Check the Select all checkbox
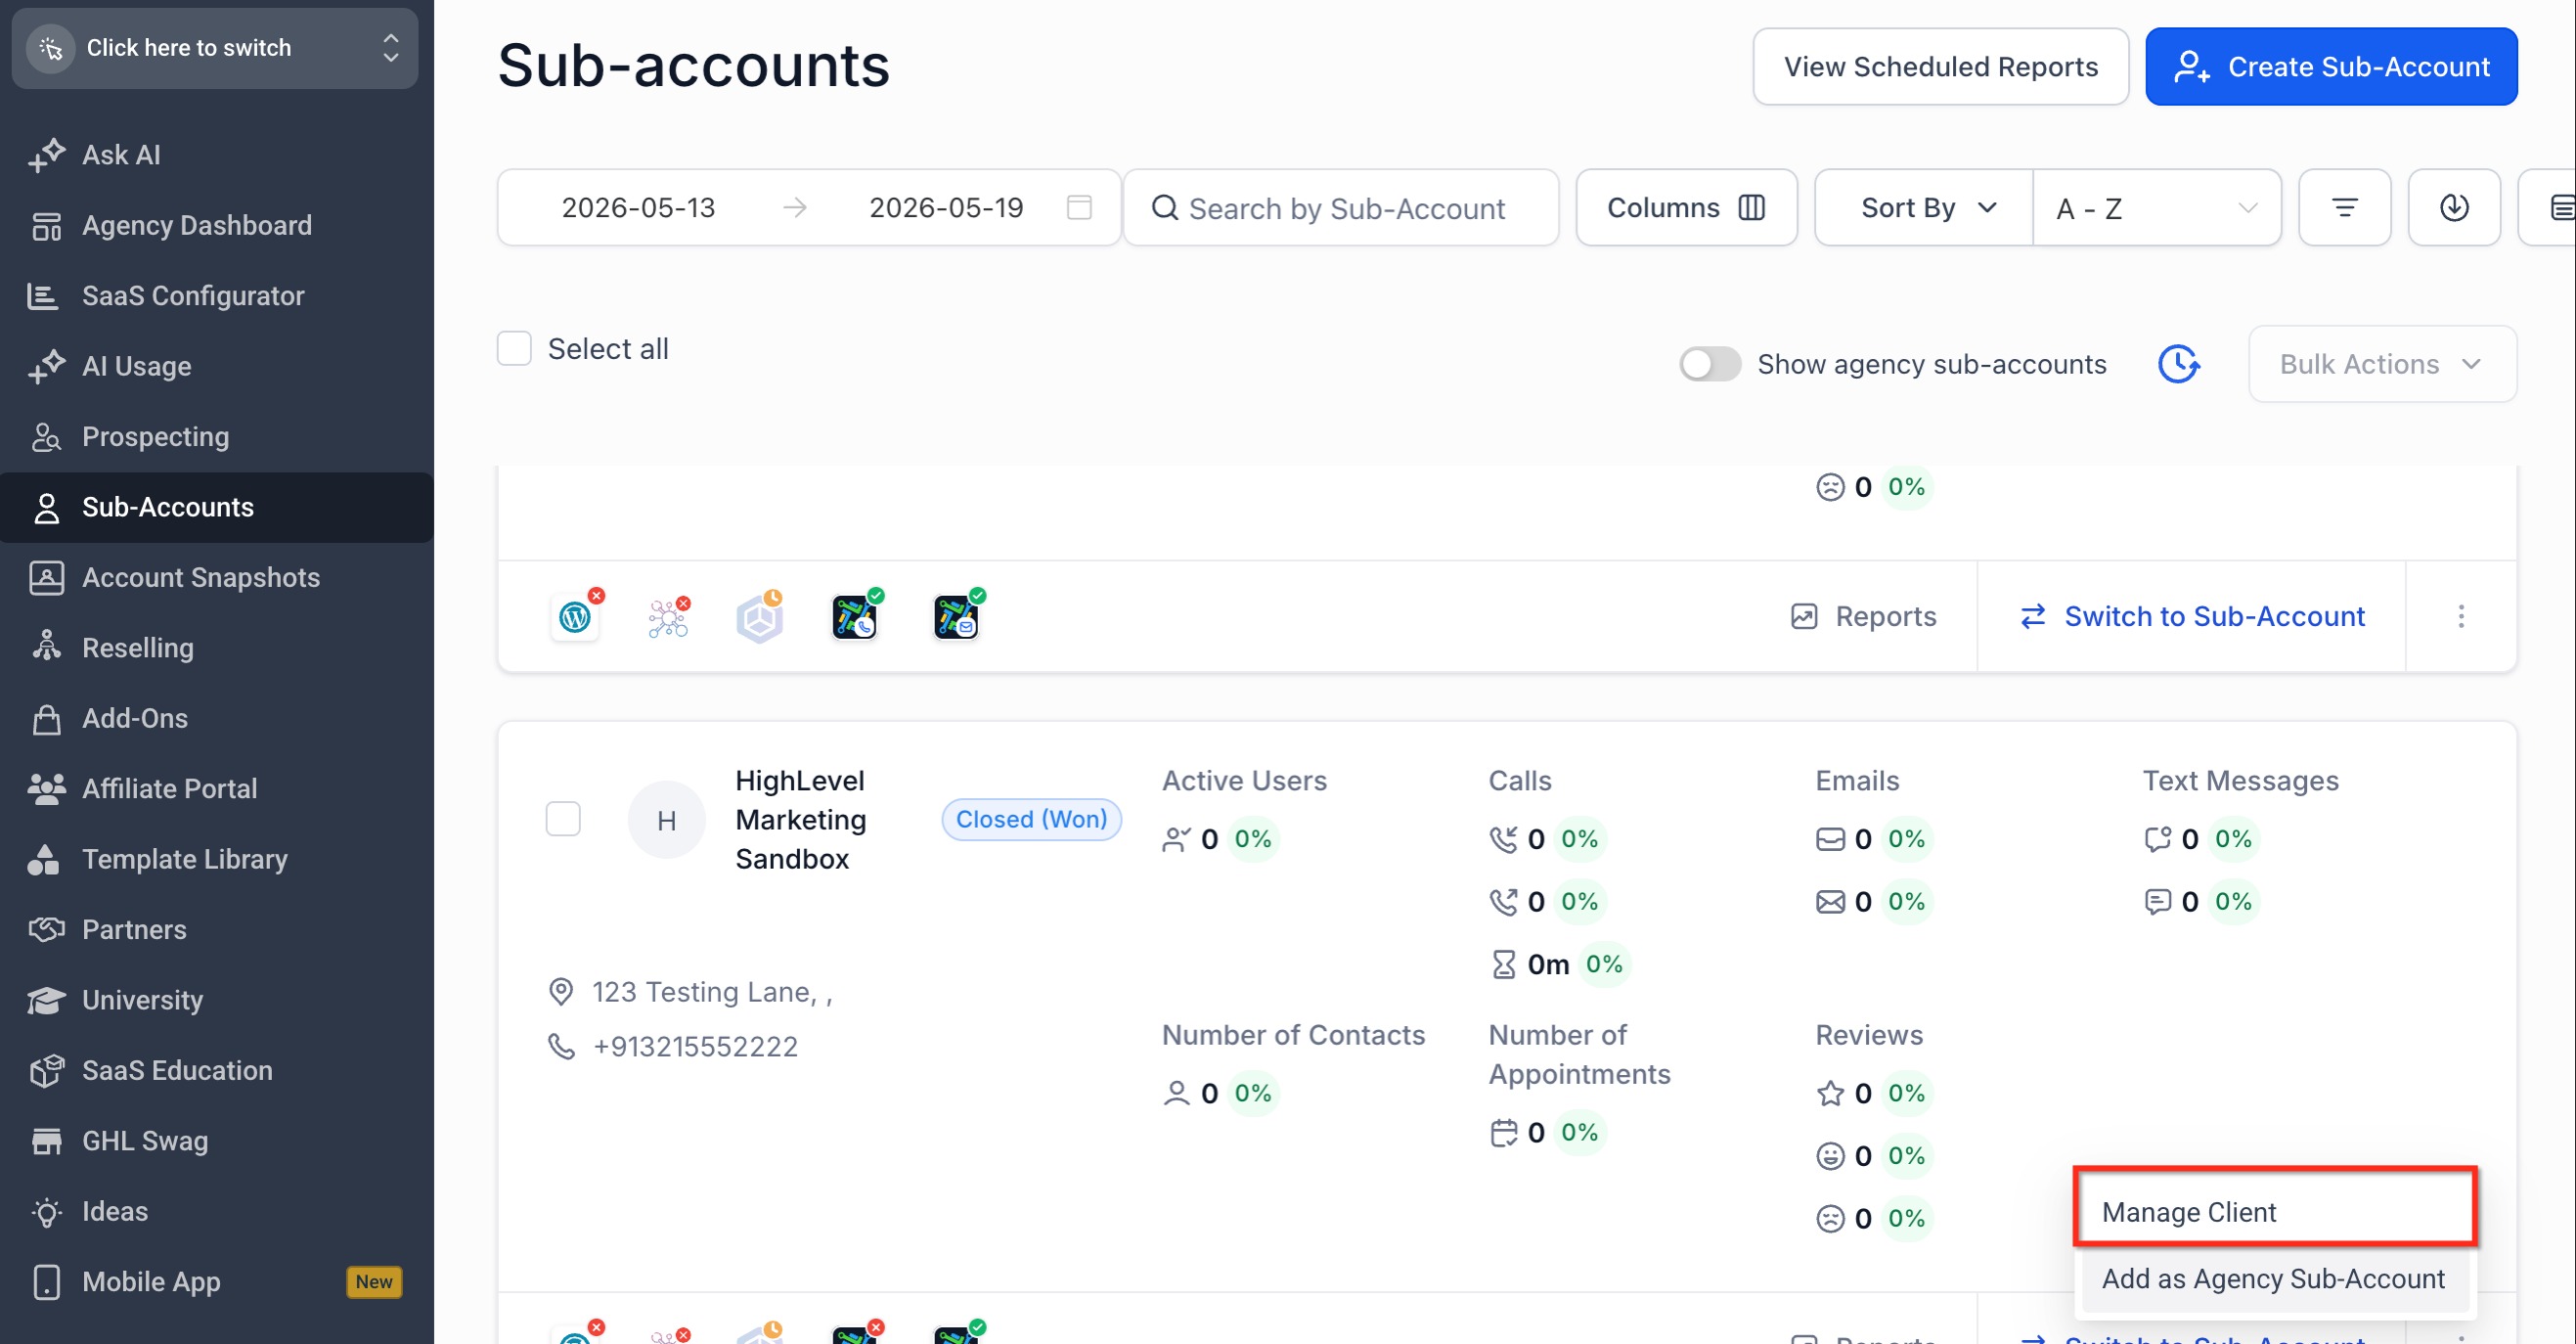Image resolution: width=2576 pixels, height=1344 pixels. (514, 349)
